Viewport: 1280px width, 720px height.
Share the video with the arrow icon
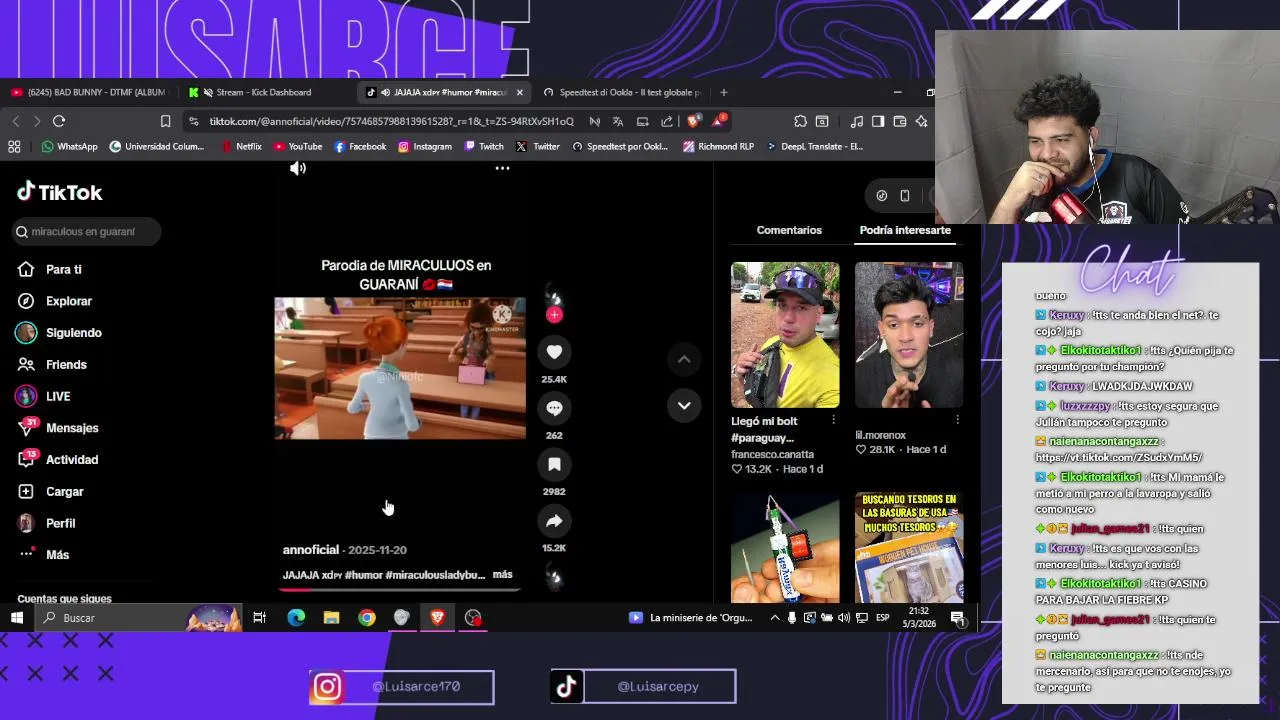(x=554, y=521)
